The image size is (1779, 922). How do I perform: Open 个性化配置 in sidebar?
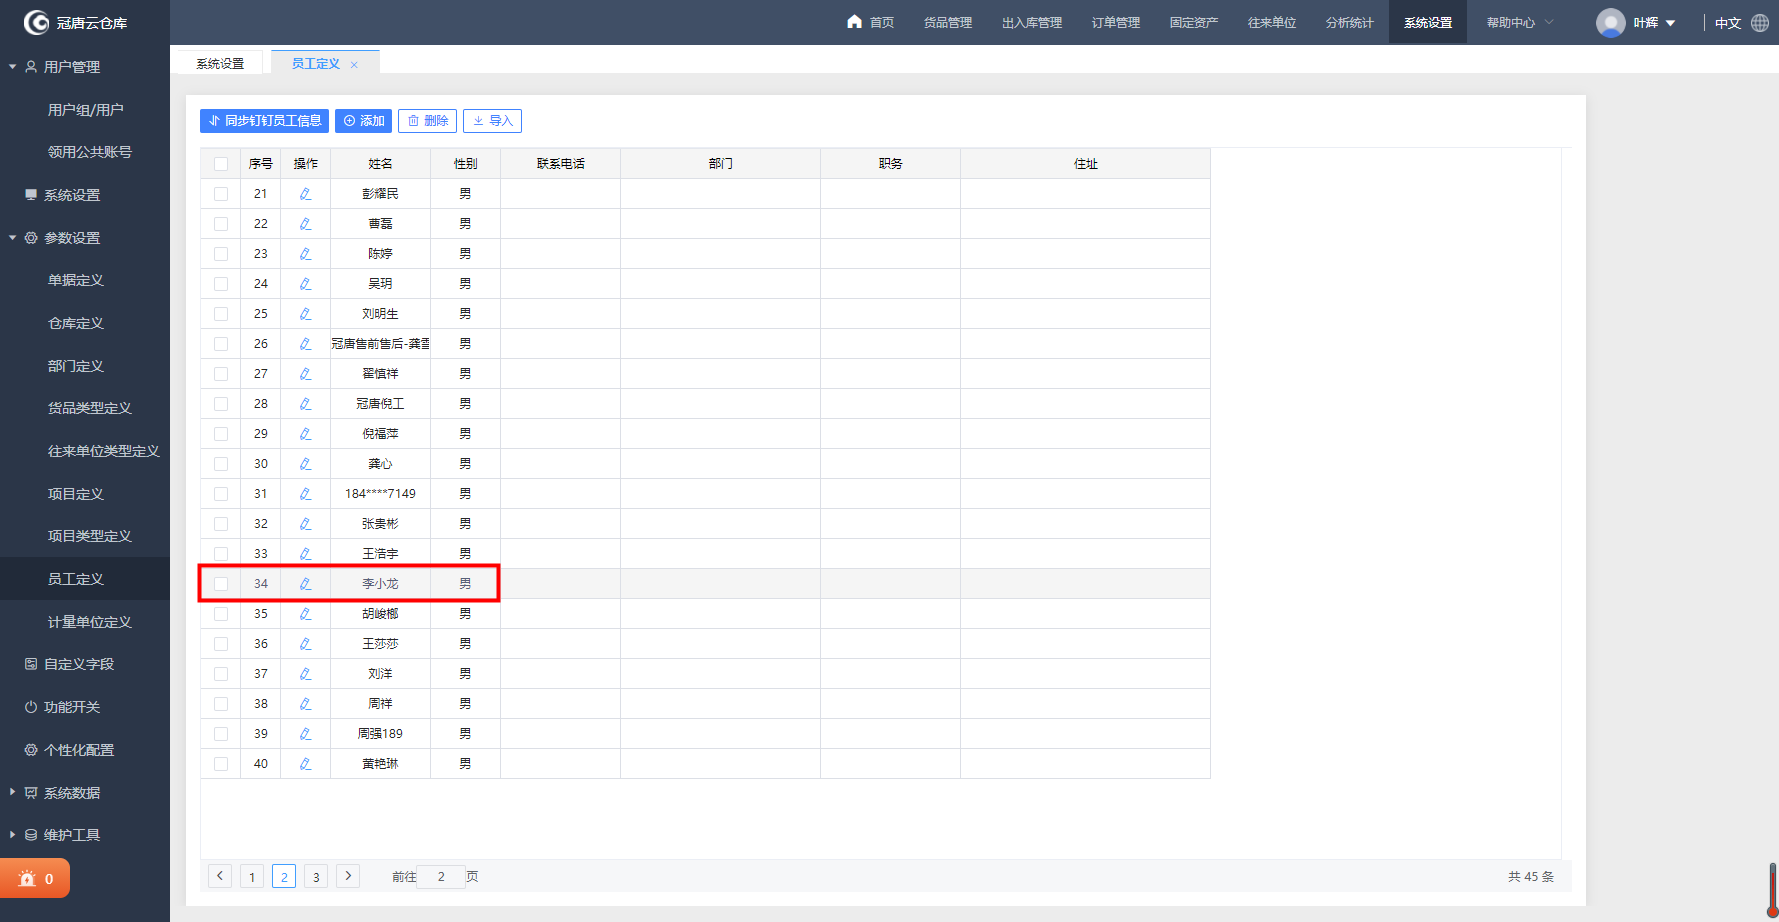79,750
